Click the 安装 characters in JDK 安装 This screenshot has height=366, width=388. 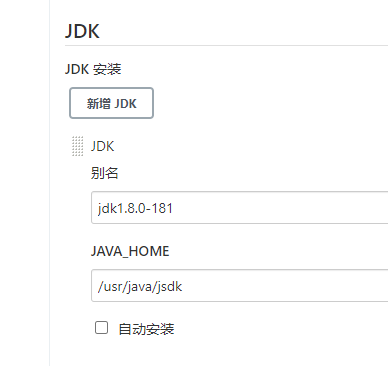(x=107, y=69)
